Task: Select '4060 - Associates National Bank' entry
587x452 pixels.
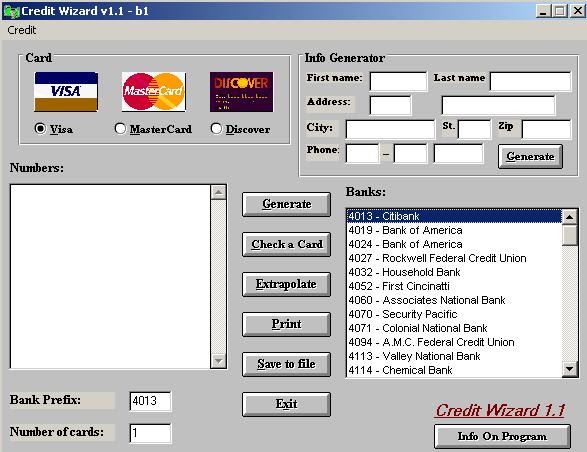Action: 454,300
